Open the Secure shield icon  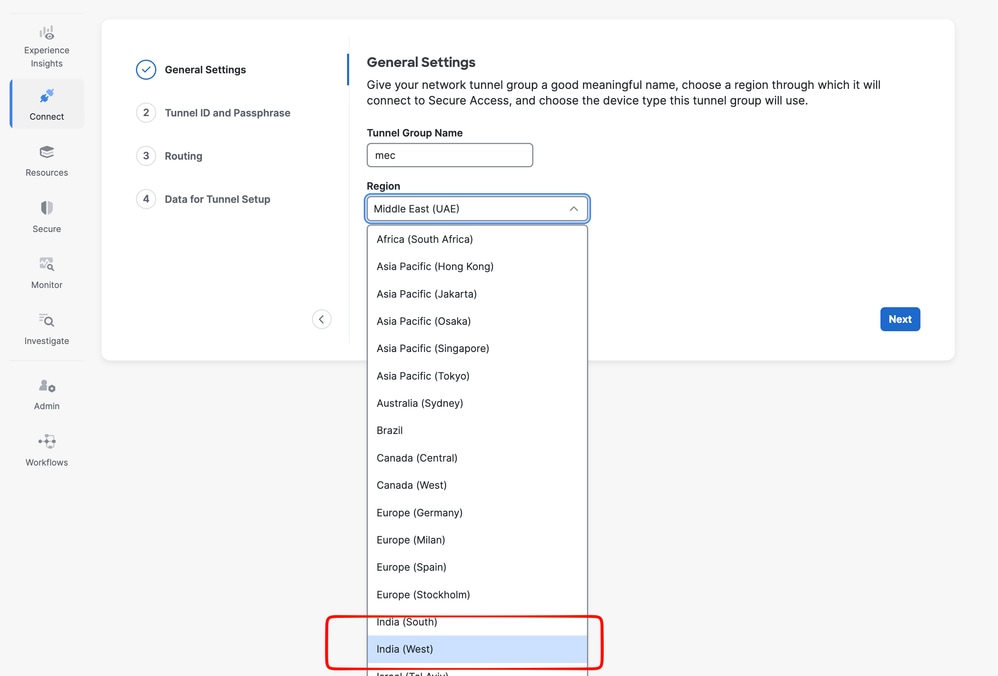pyautogui.click(x=47, y=209)
